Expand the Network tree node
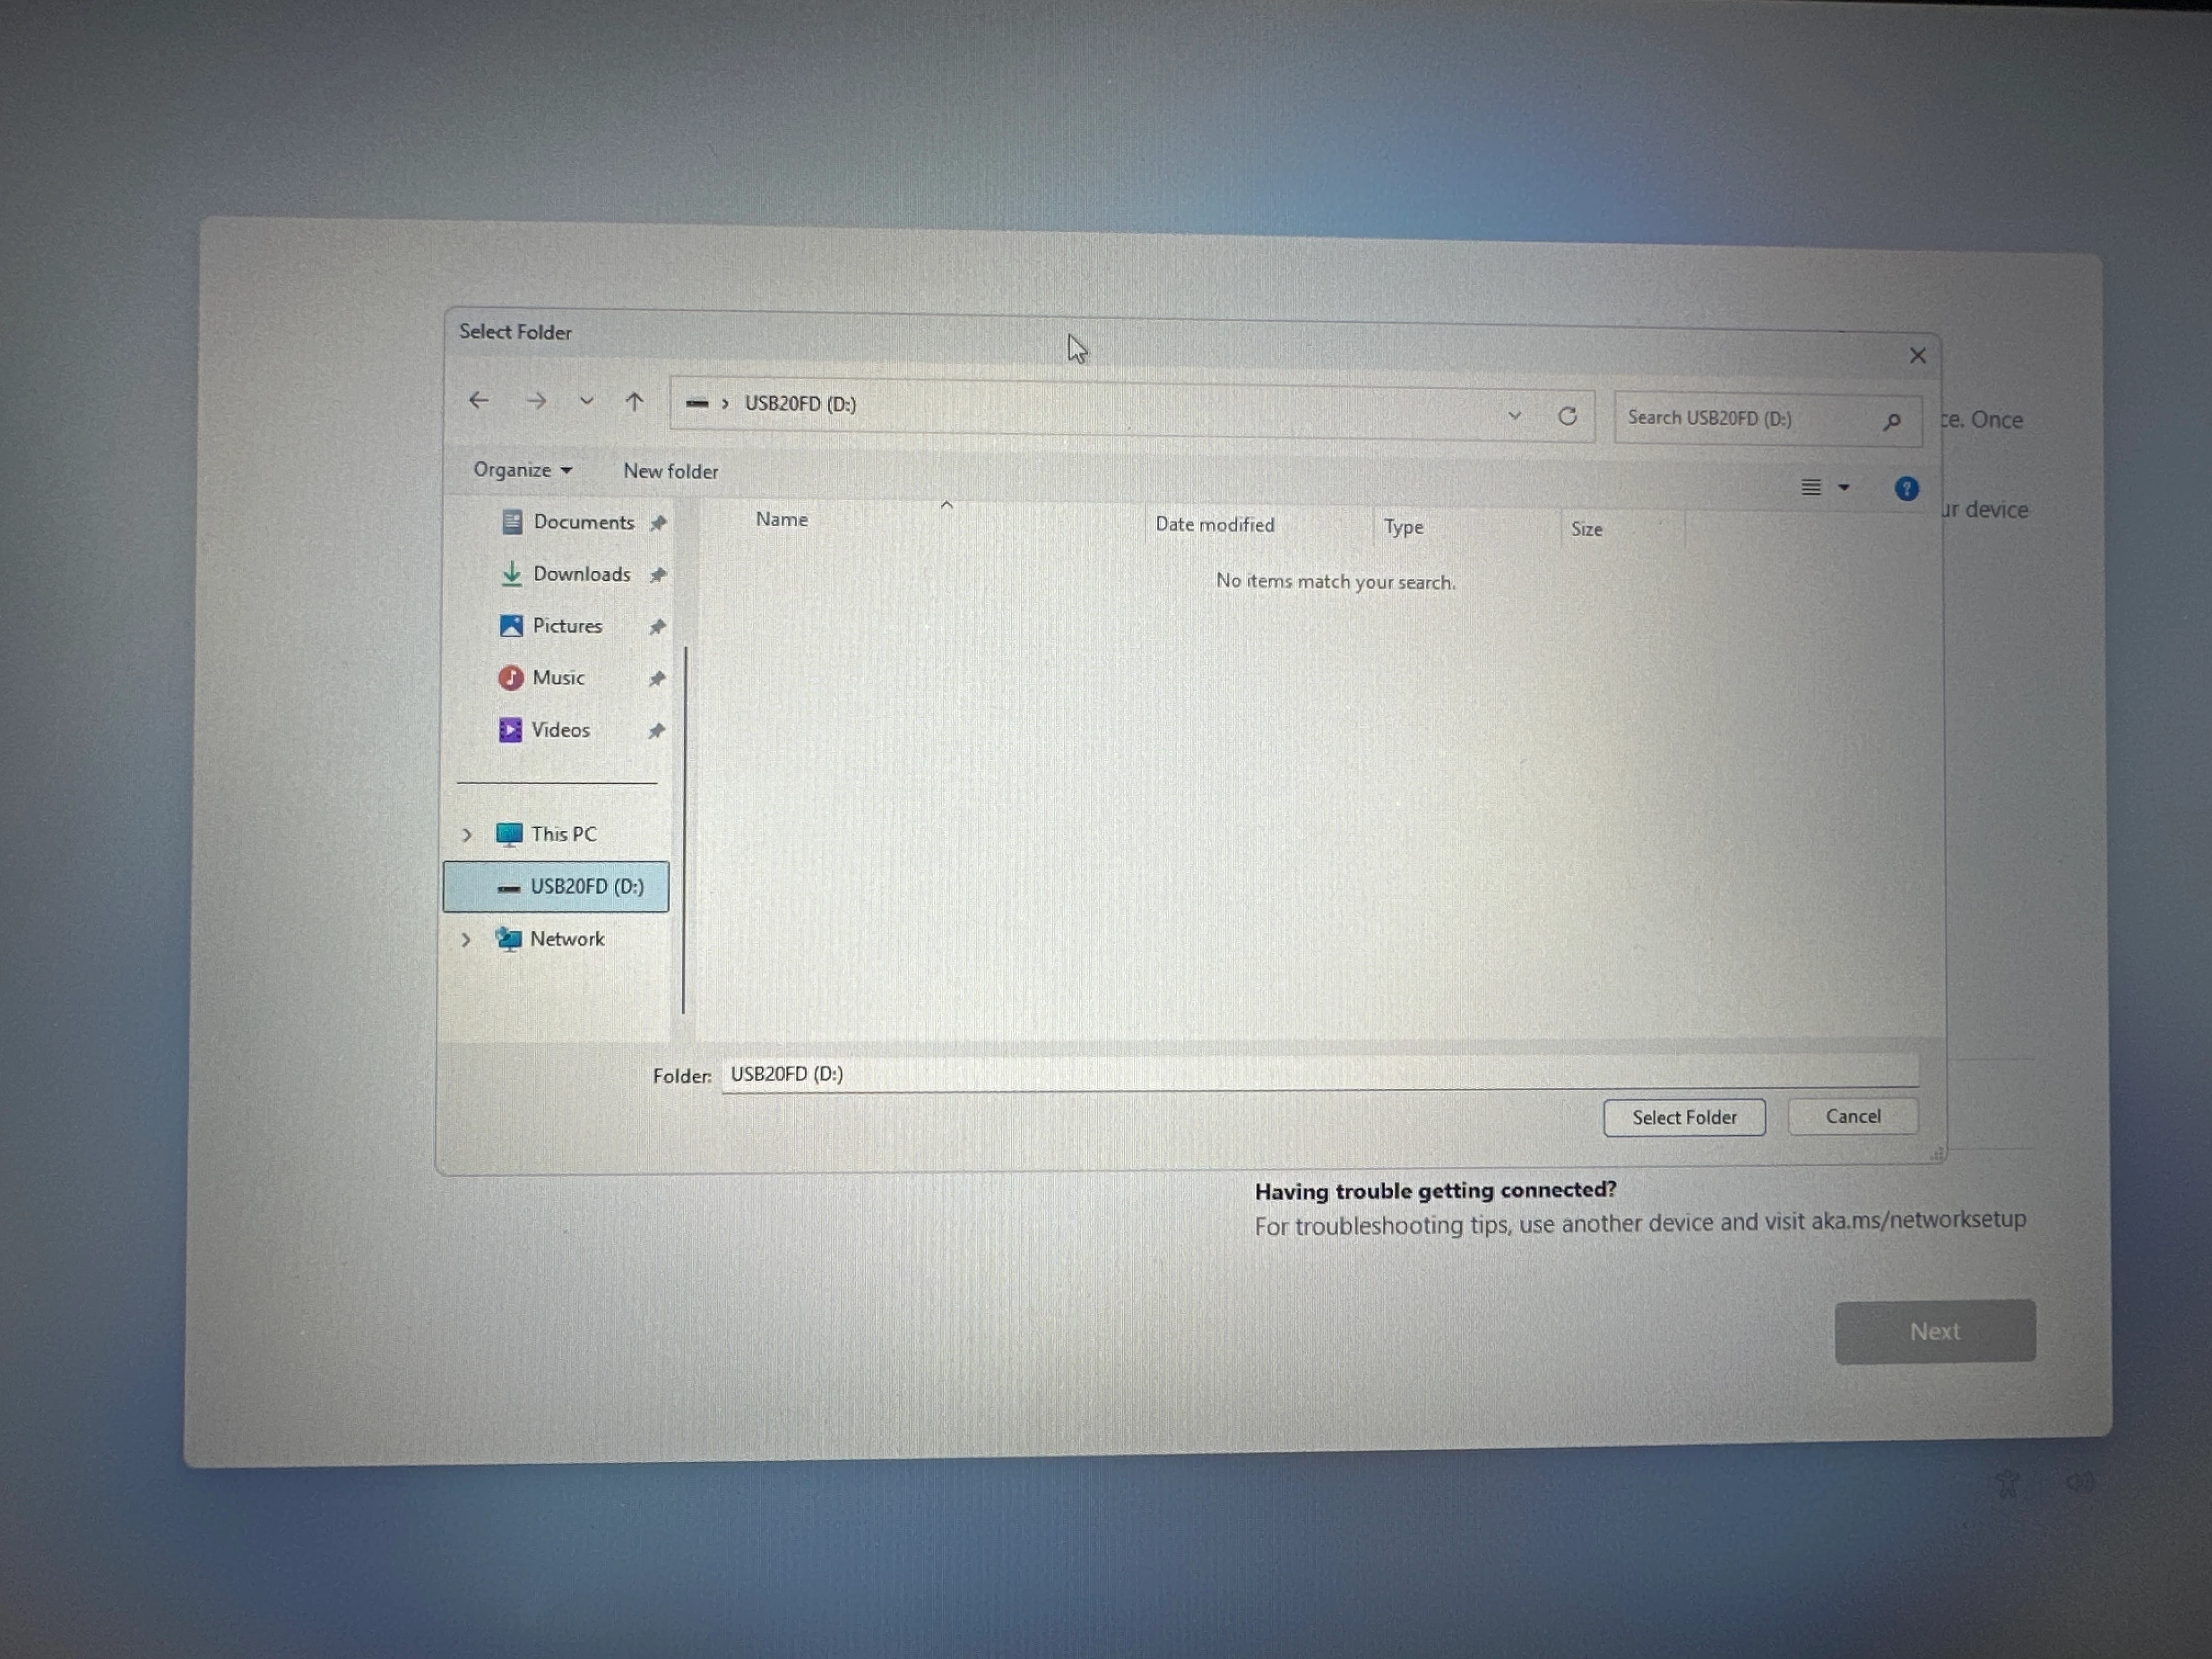The height and width of the screenshot is (1659, 2212). click(x=466, y=940)
